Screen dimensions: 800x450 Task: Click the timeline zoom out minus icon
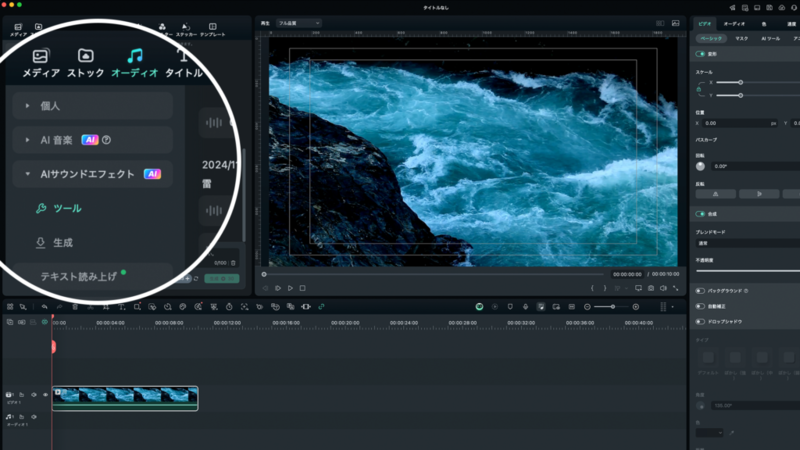[587, 307]
